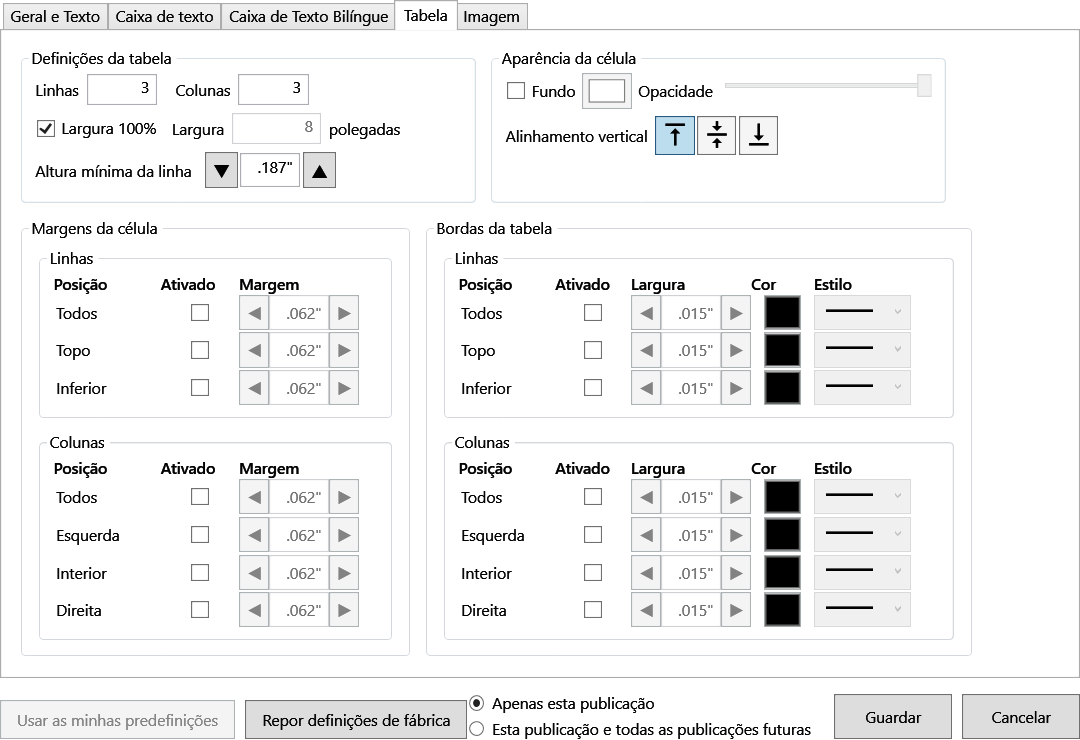This screenshot has width=1080, height=740.
Task: Click the Colunas column count field
Action: 273,90
